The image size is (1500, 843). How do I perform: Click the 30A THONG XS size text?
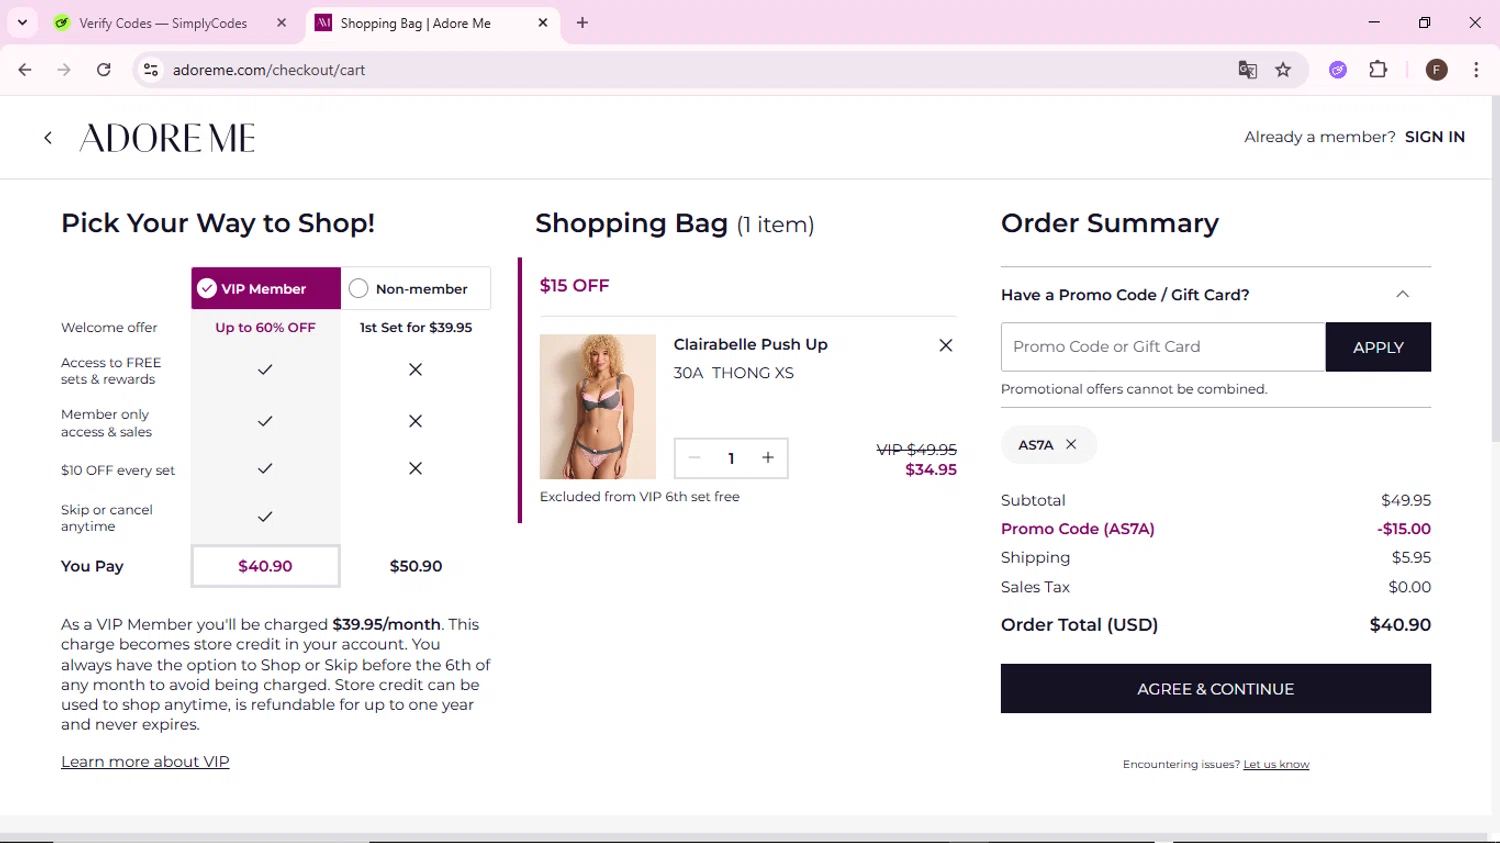[733, 373]
